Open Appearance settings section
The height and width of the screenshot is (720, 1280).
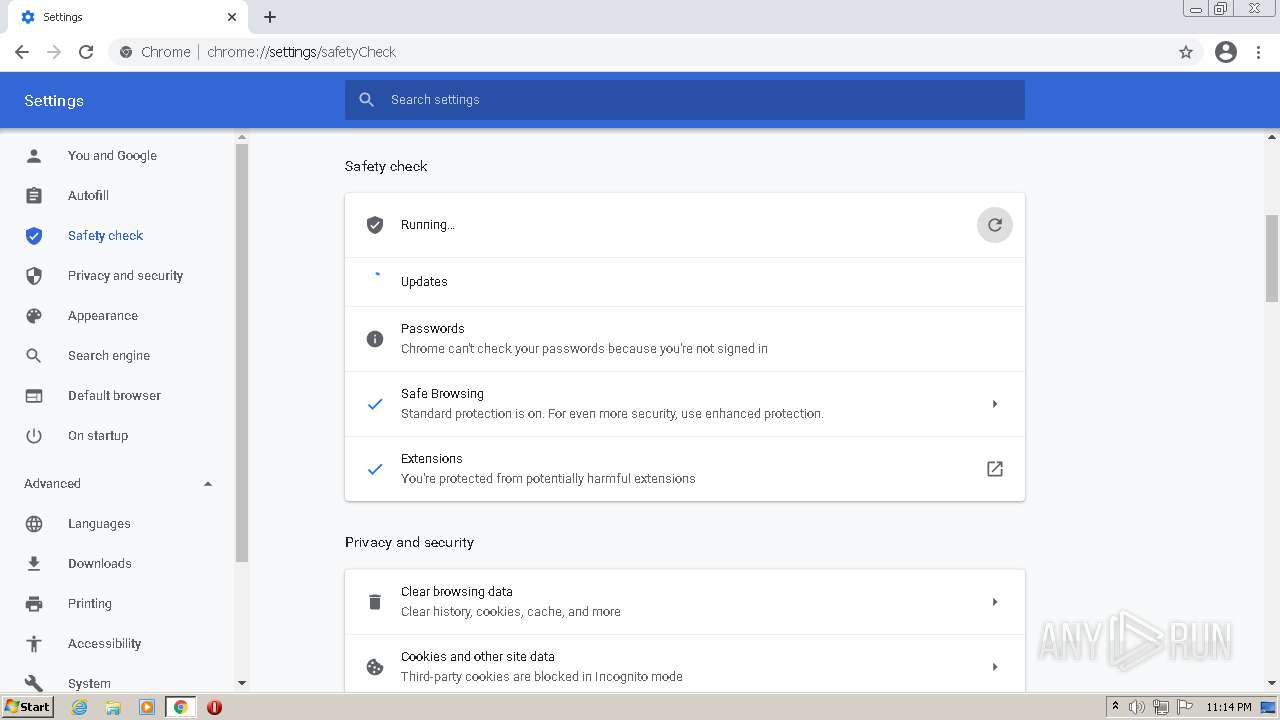pos(103,316)
